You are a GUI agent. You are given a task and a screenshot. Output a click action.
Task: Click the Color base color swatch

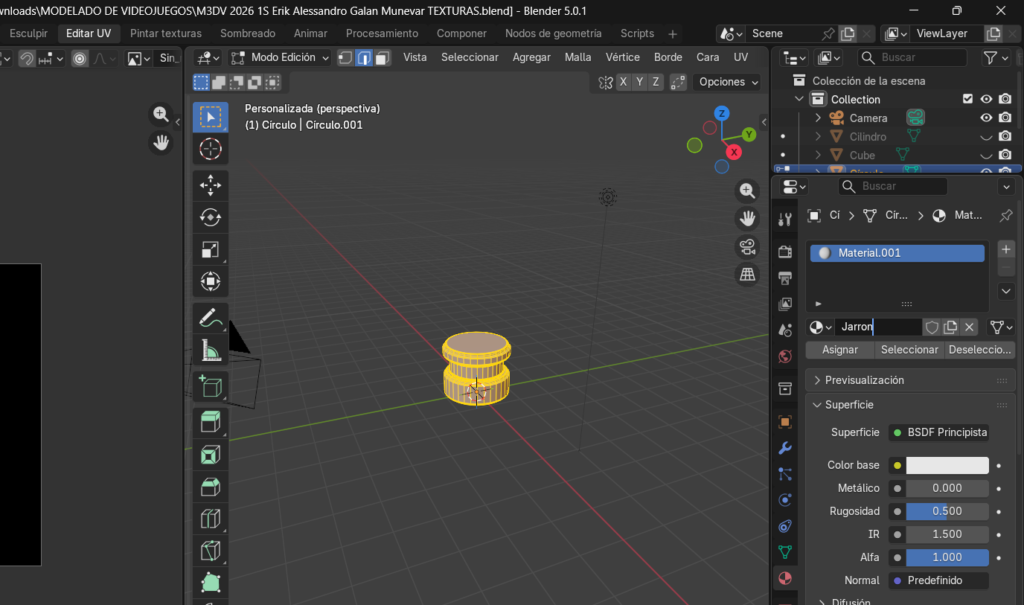point(946,464)
